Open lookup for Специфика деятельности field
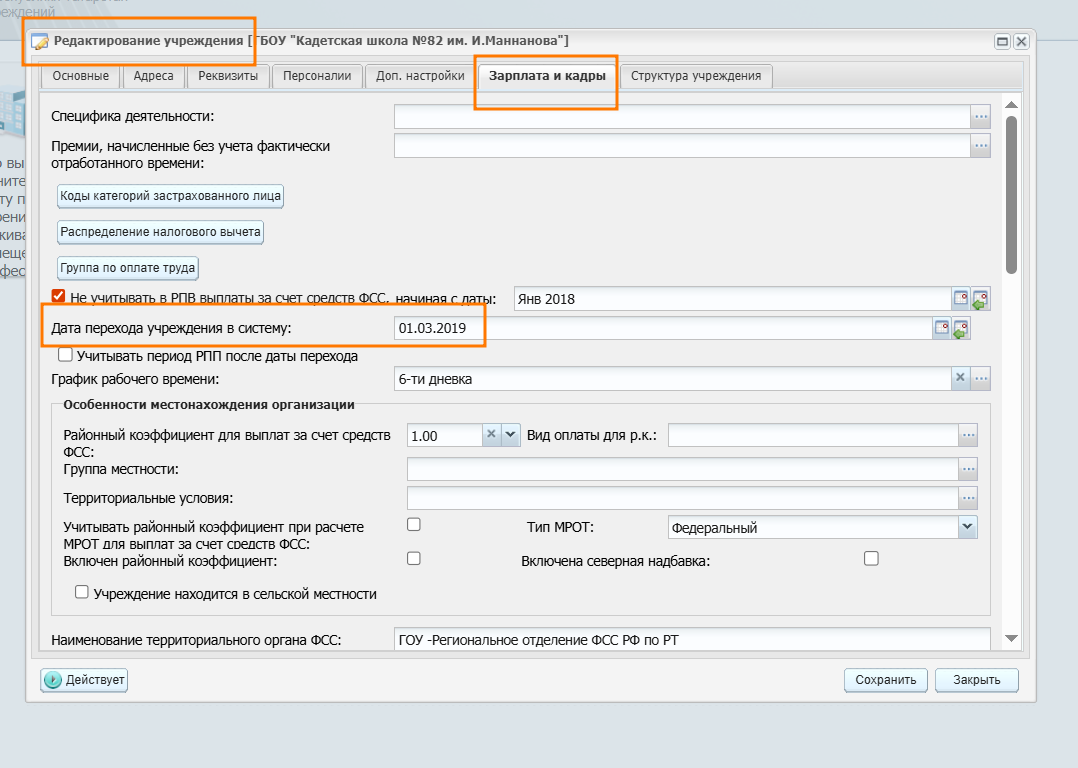 point(981,117)
